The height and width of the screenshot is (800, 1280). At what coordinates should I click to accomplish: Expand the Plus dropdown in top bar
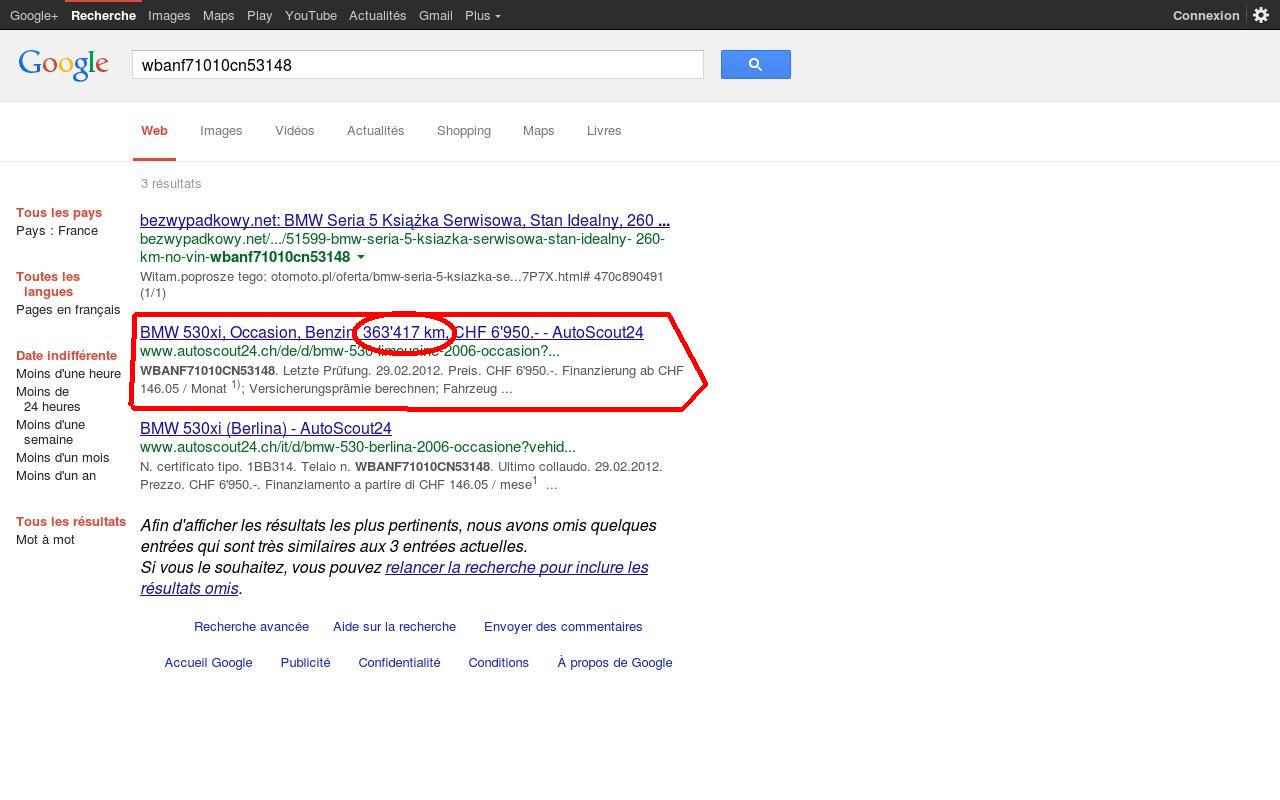point(483,15)
